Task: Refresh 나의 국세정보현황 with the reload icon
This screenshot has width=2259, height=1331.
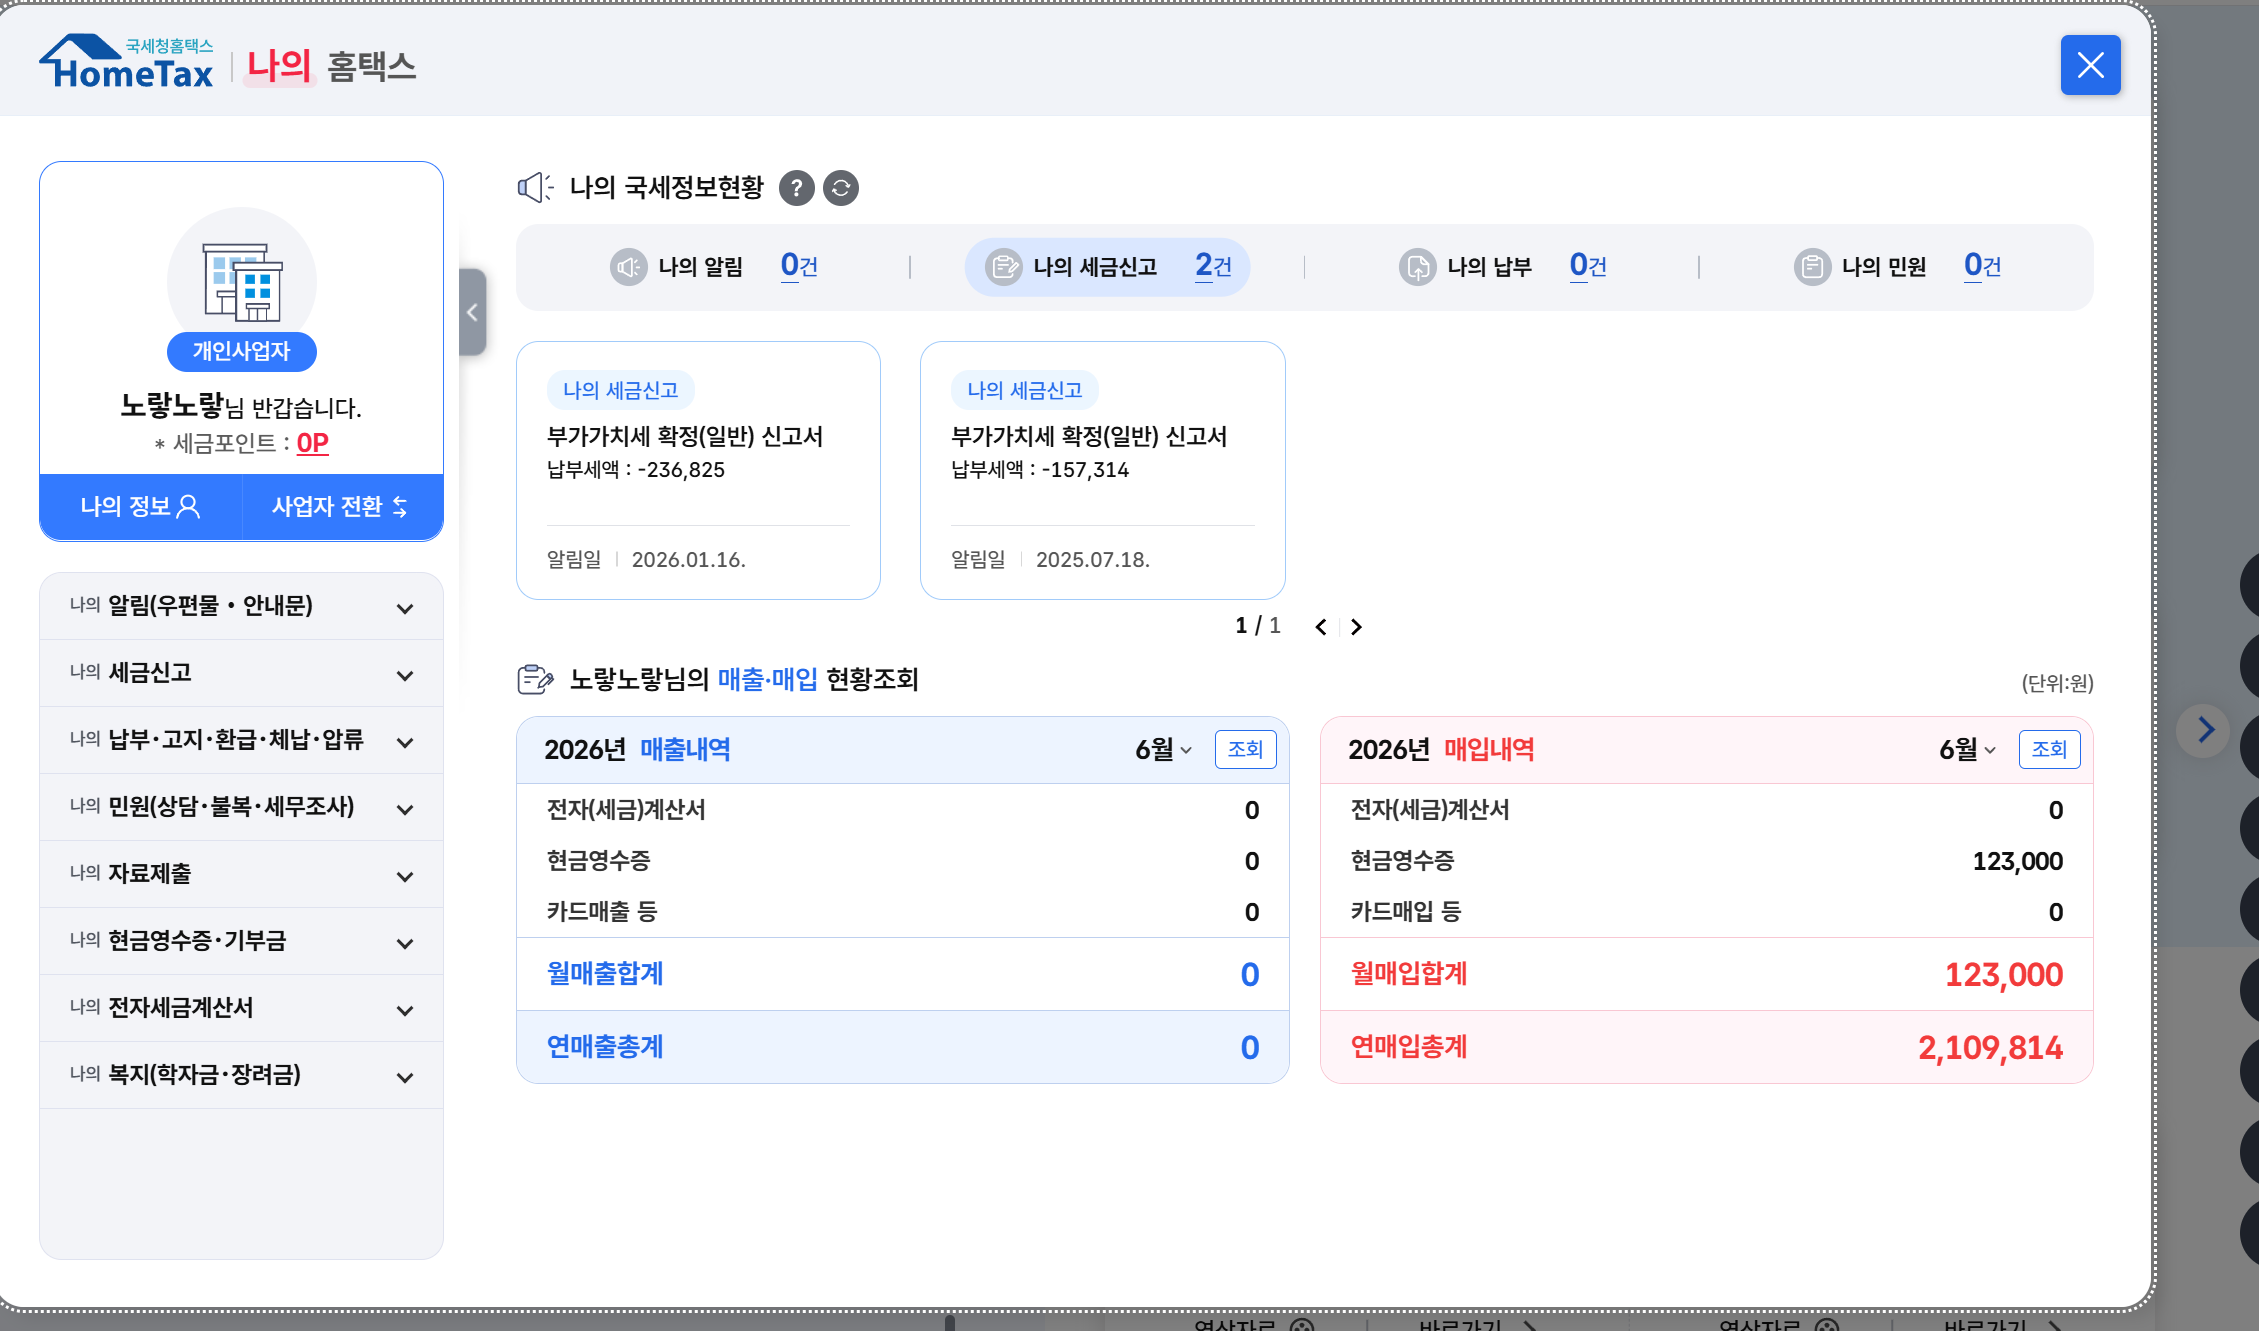Action: click(841, 188)
